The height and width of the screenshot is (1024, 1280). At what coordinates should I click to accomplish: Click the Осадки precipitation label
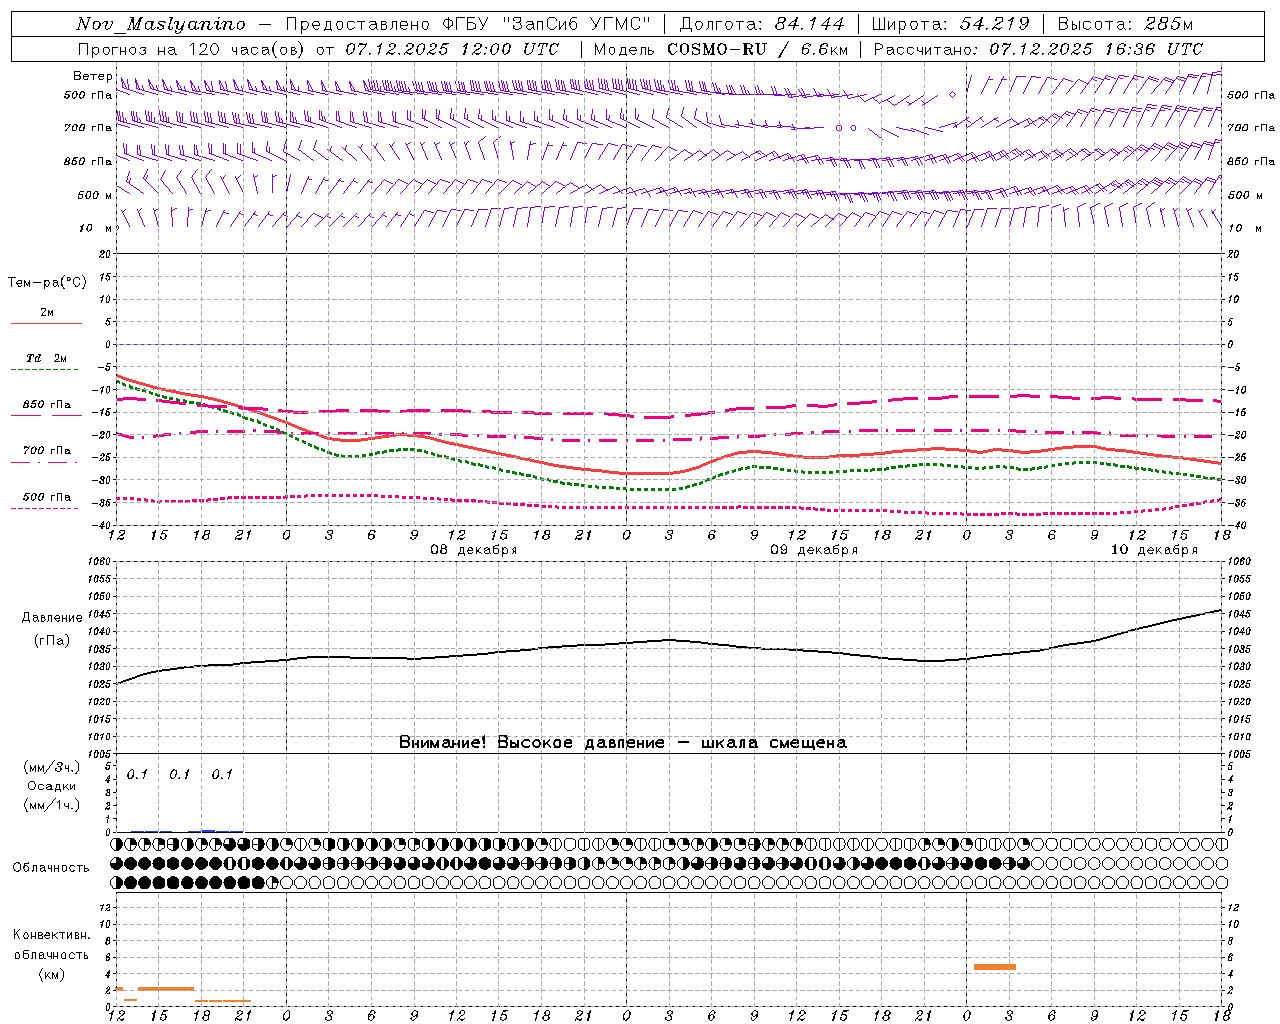[50, 786]
